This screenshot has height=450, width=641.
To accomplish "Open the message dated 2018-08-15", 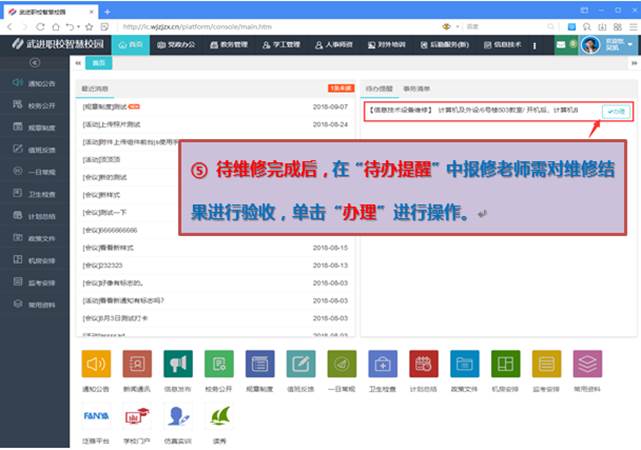I will pos(215,248).
